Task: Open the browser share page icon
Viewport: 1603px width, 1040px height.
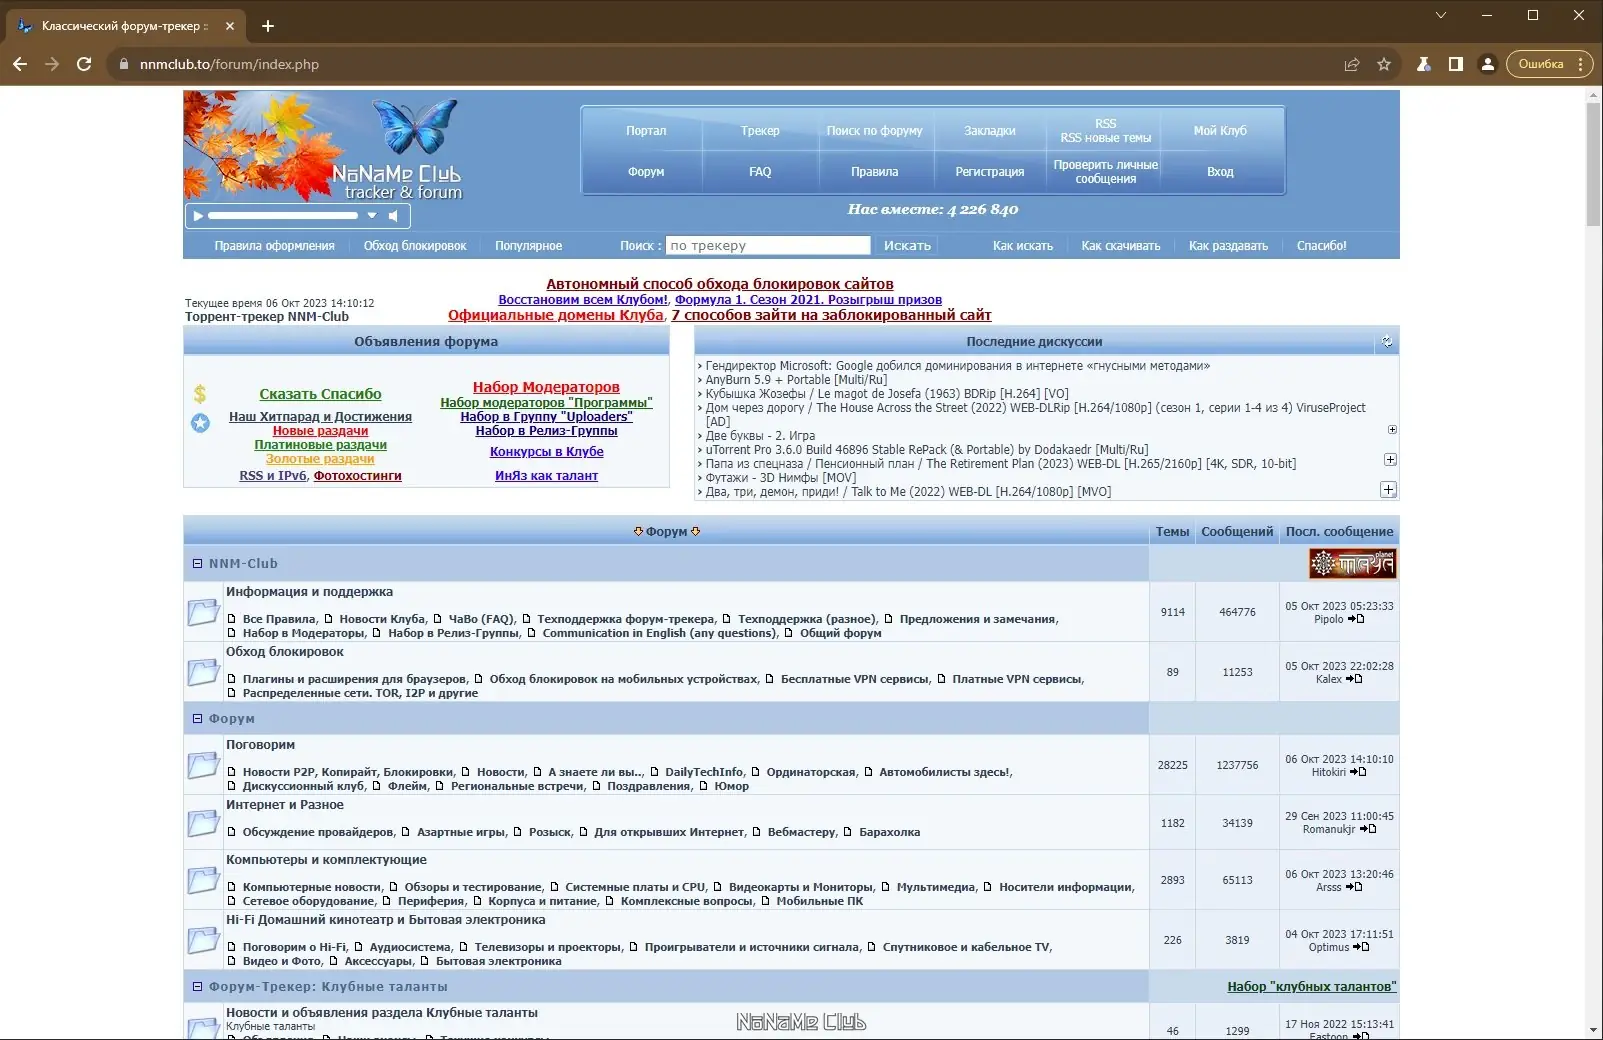Action: 1352,64
